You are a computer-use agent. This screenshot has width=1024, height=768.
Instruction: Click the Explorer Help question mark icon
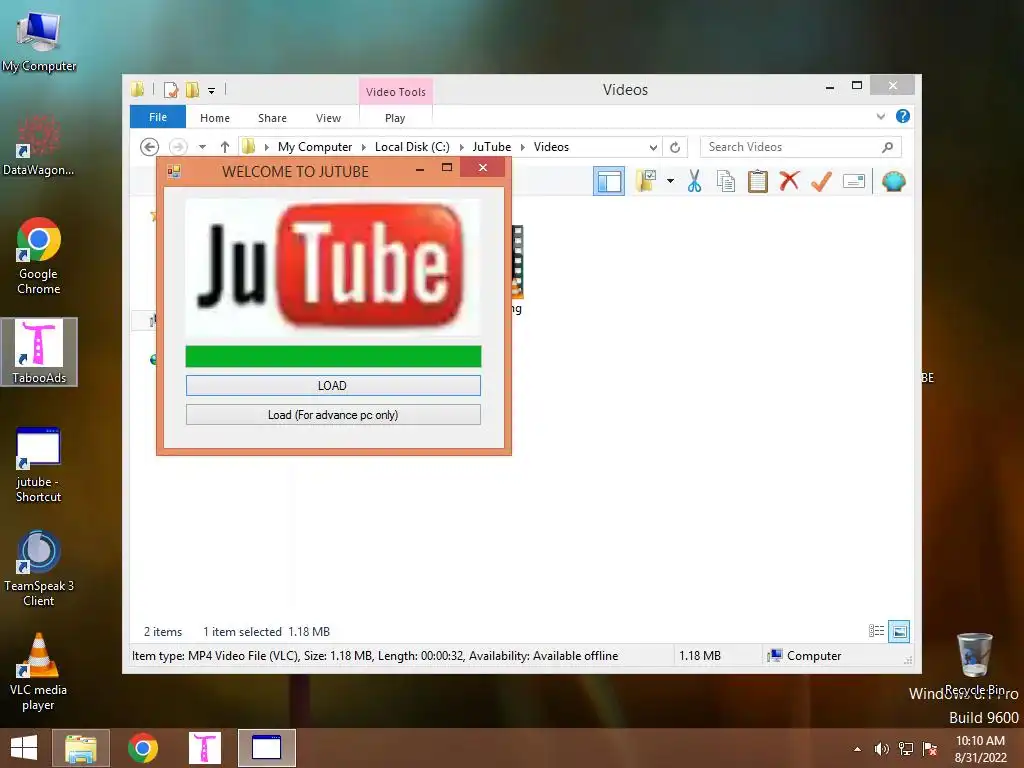click(x=903, y=116)
